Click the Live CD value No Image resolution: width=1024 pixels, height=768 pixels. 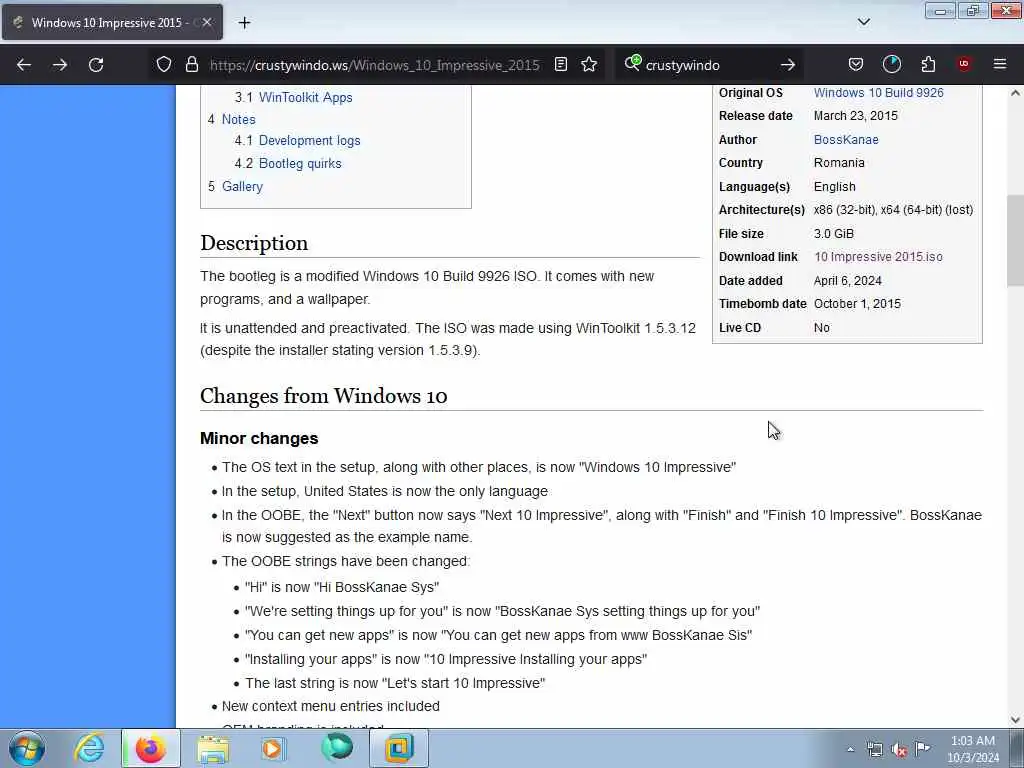[x=822, y=328]
